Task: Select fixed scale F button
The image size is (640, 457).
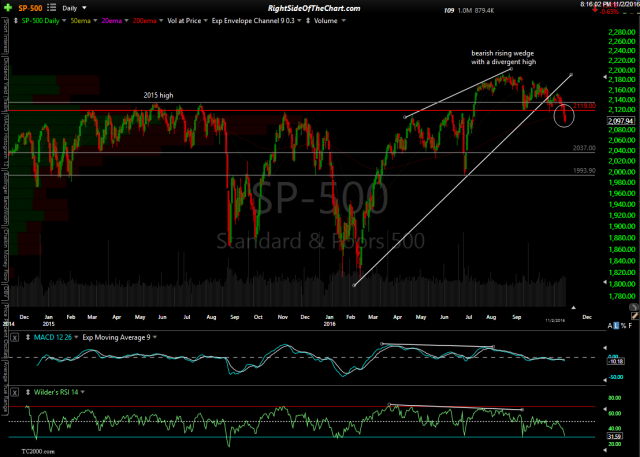Action: tap(631, 326)
